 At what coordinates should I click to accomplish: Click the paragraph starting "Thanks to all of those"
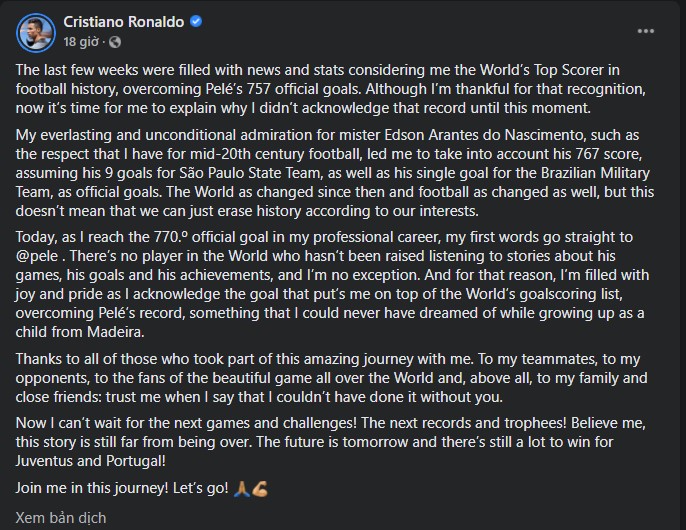332,378
